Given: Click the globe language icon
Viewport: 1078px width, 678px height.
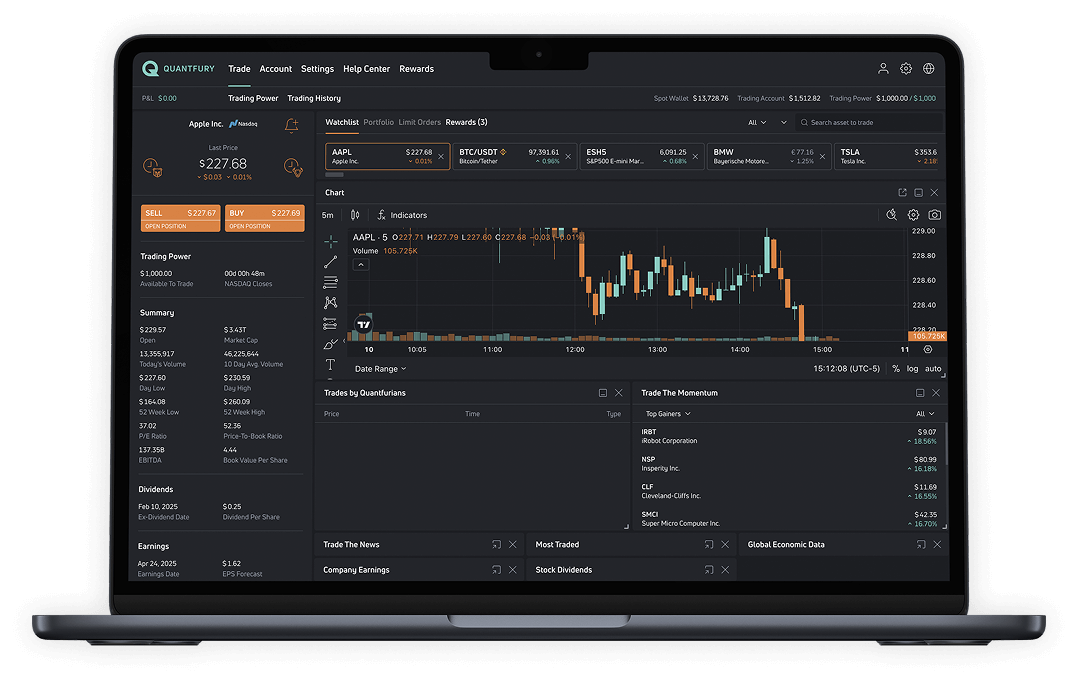Looking at the screenshot, I should pos(929,68).
